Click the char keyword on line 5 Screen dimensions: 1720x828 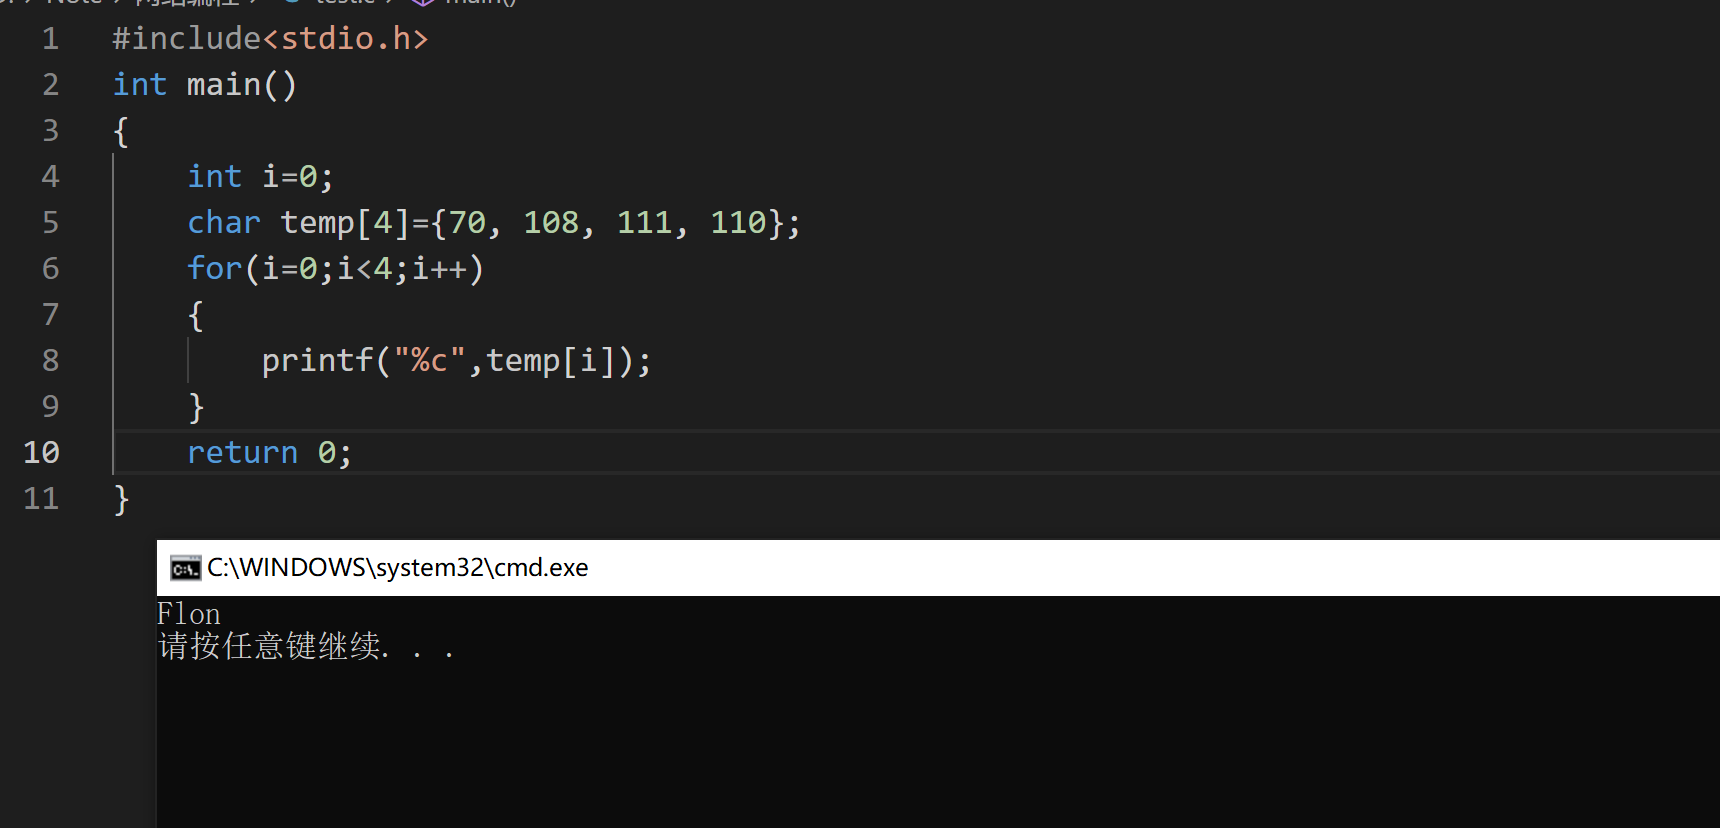point(224,222)
